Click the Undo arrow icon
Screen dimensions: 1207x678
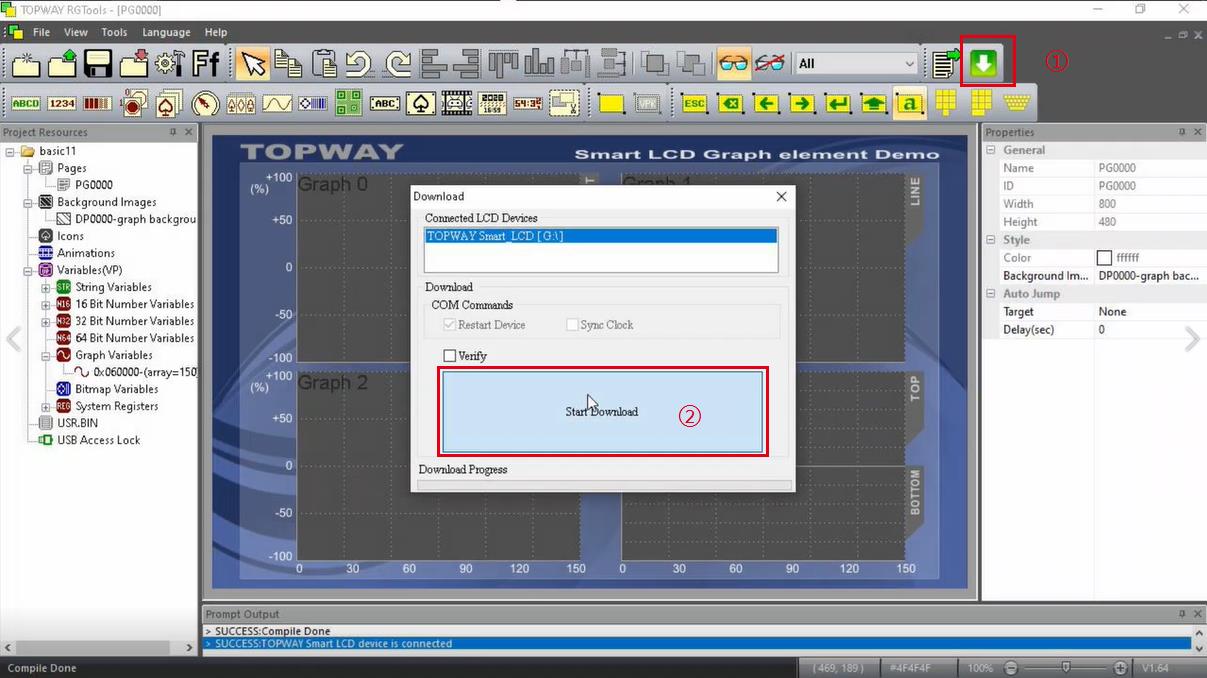[360, 64]
